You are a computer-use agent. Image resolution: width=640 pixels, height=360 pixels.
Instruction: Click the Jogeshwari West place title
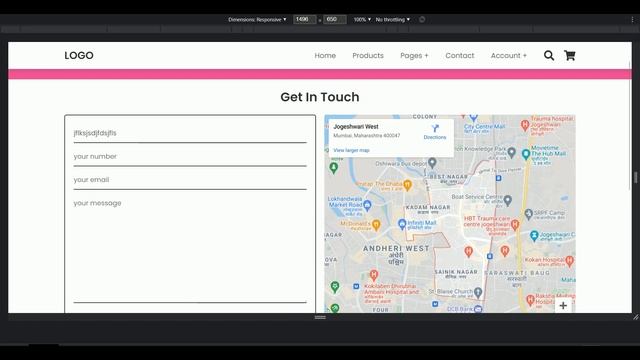(356, 127)
